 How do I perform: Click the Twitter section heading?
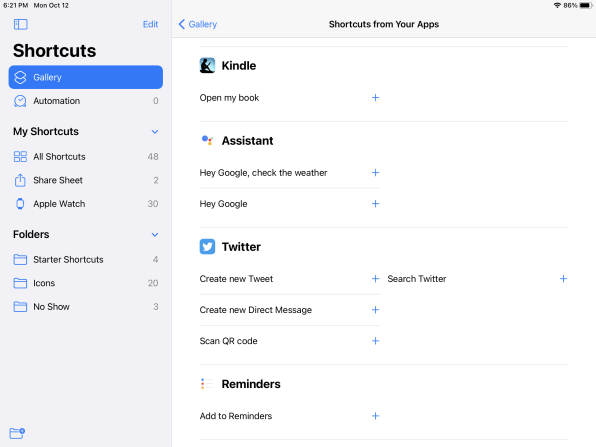(241, 247)
